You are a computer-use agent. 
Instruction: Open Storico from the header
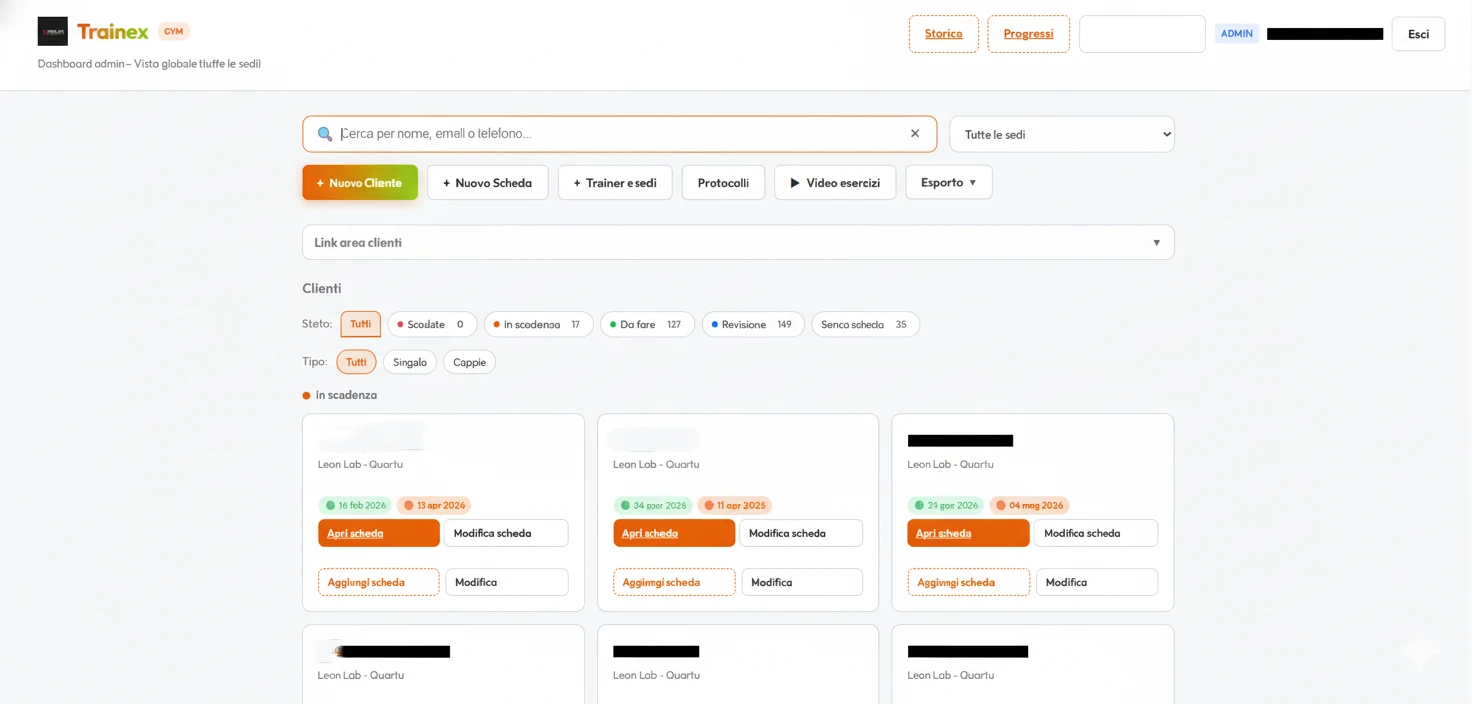[x=943, y=33]
